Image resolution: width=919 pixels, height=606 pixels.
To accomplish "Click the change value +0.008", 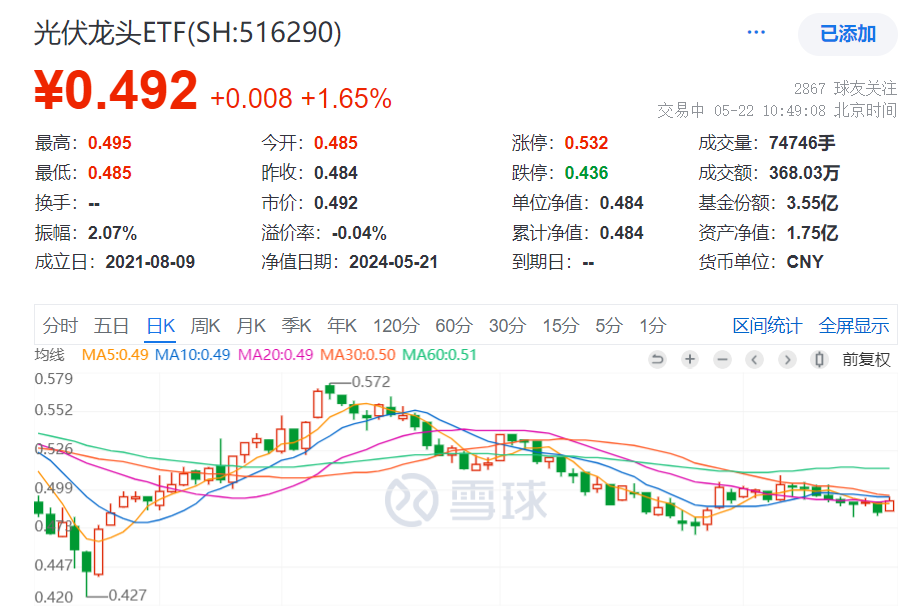I will 251,98.
